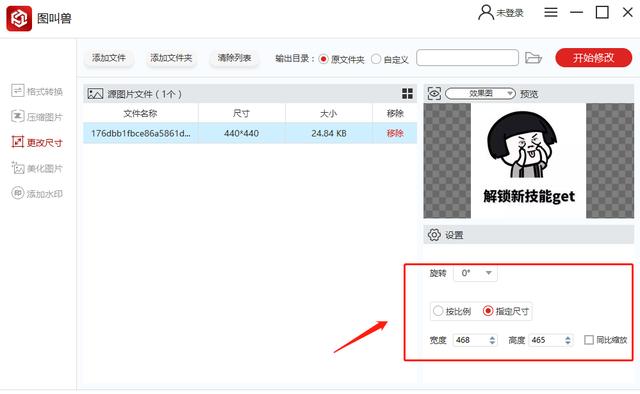Open the hamburger menu in title bar
The image size is (640, 394).
tap(551, 12)
